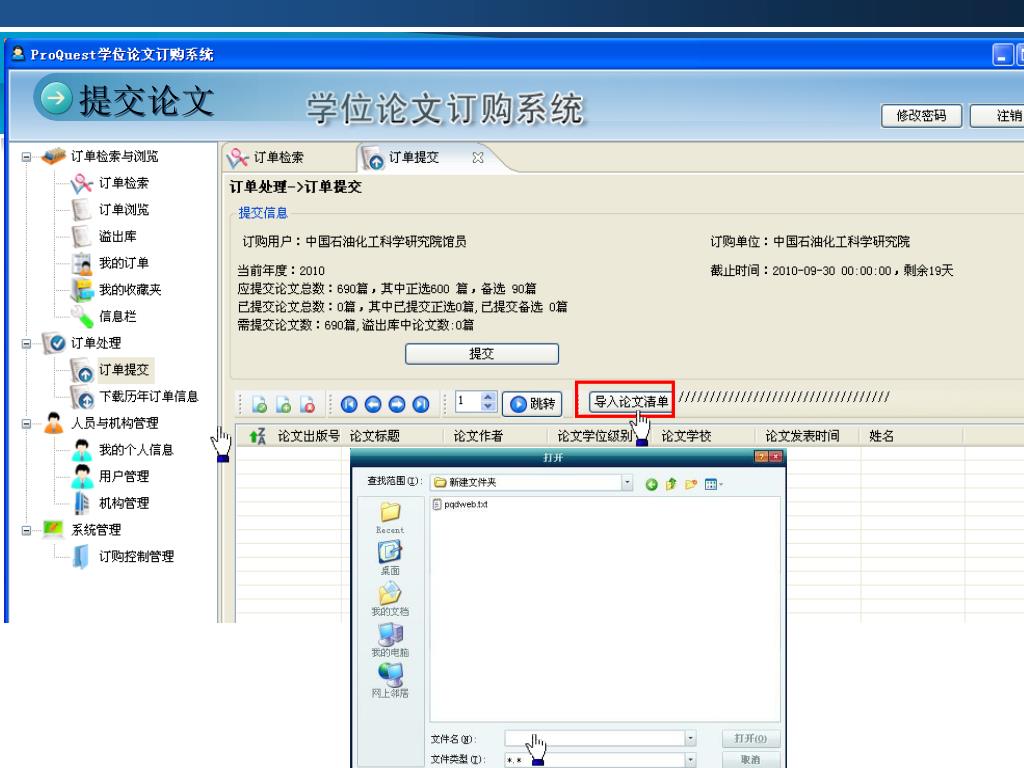Open 我的收藏夹 in the left tree
Image resolution: width=1024 pixels, height=768 pixels.
(130, 290)
